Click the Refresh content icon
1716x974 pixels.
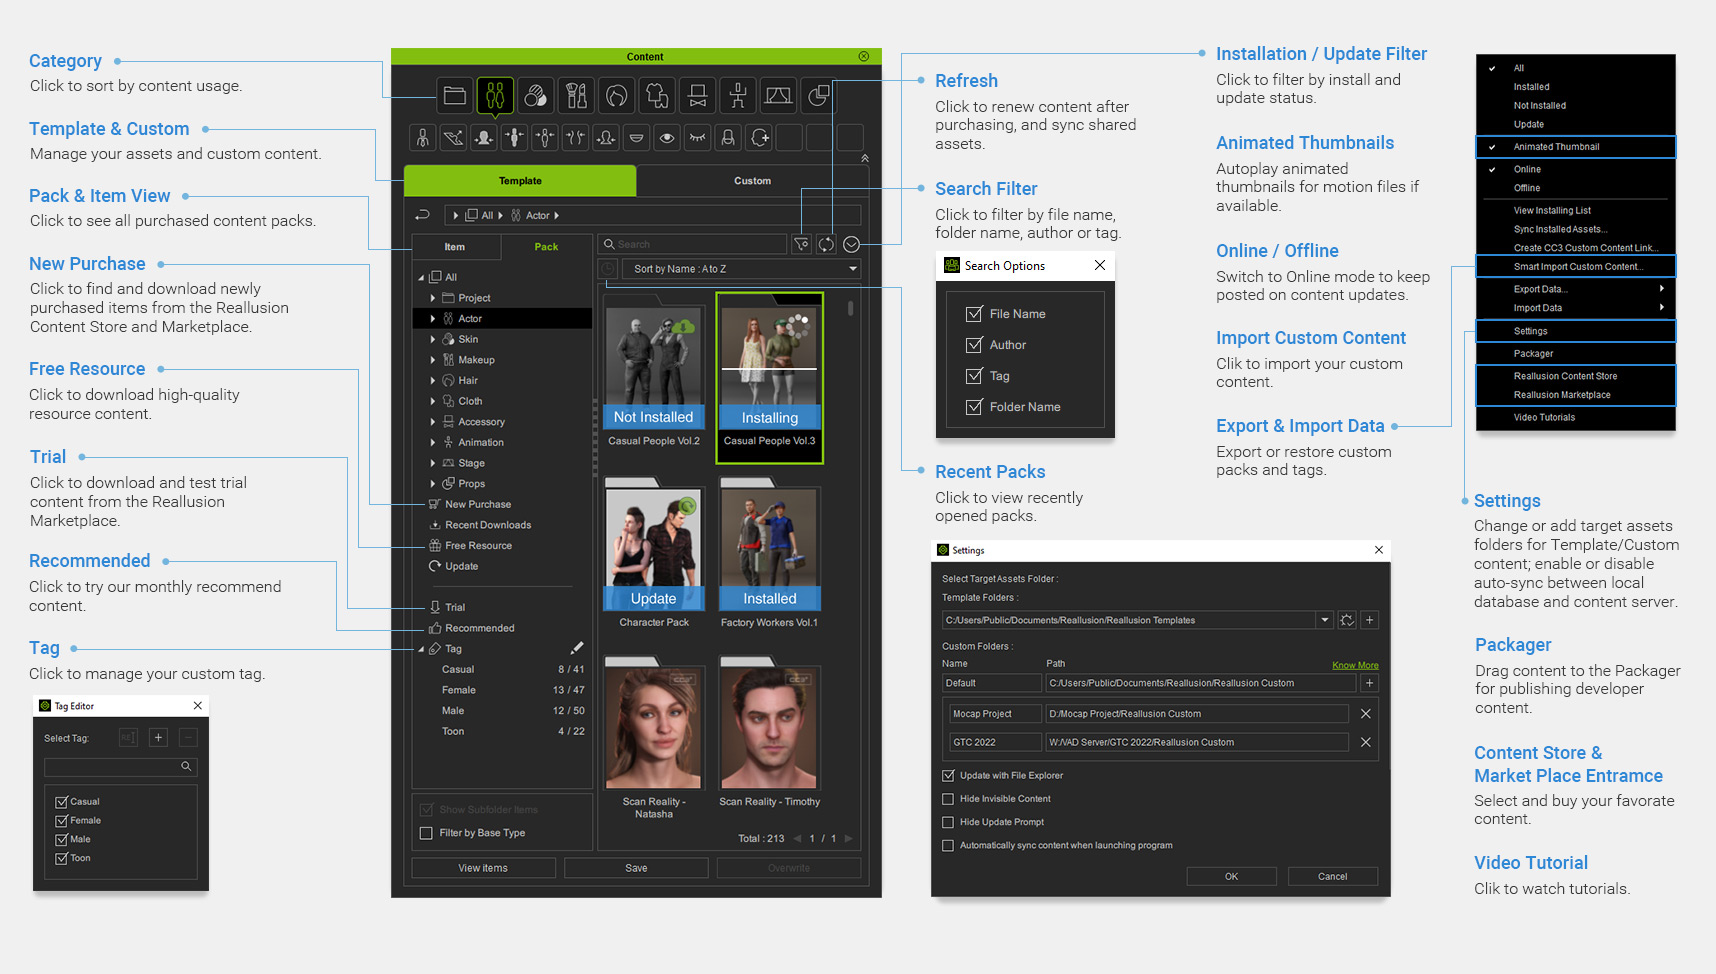826,244
